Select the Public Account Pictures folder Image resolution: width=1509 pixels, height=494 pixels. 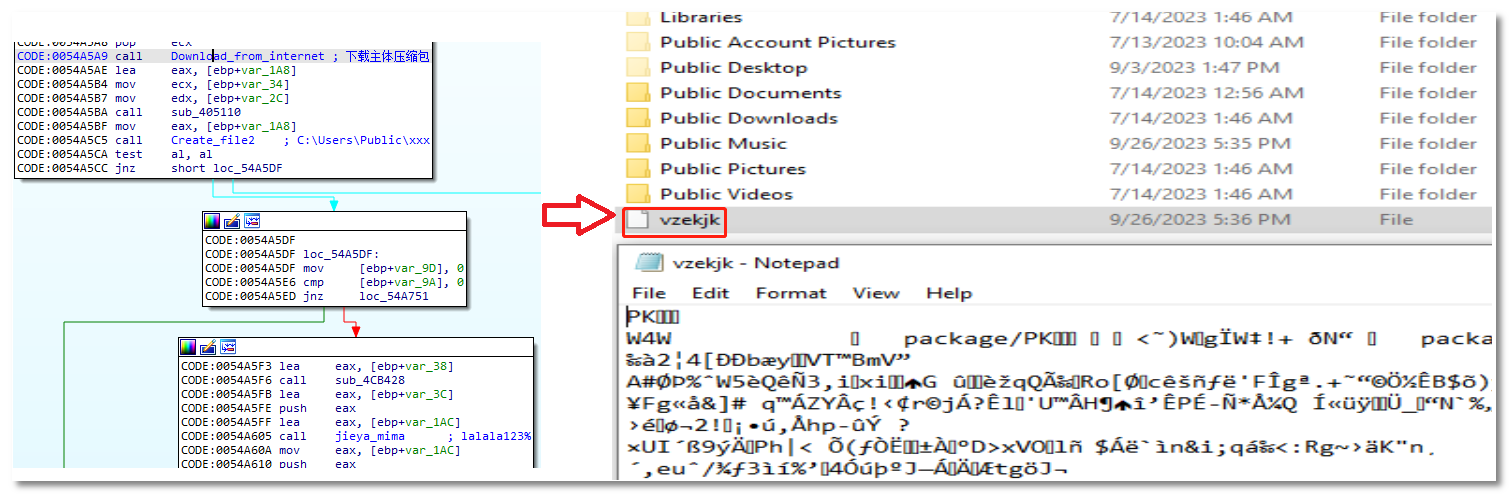(777, 42)
